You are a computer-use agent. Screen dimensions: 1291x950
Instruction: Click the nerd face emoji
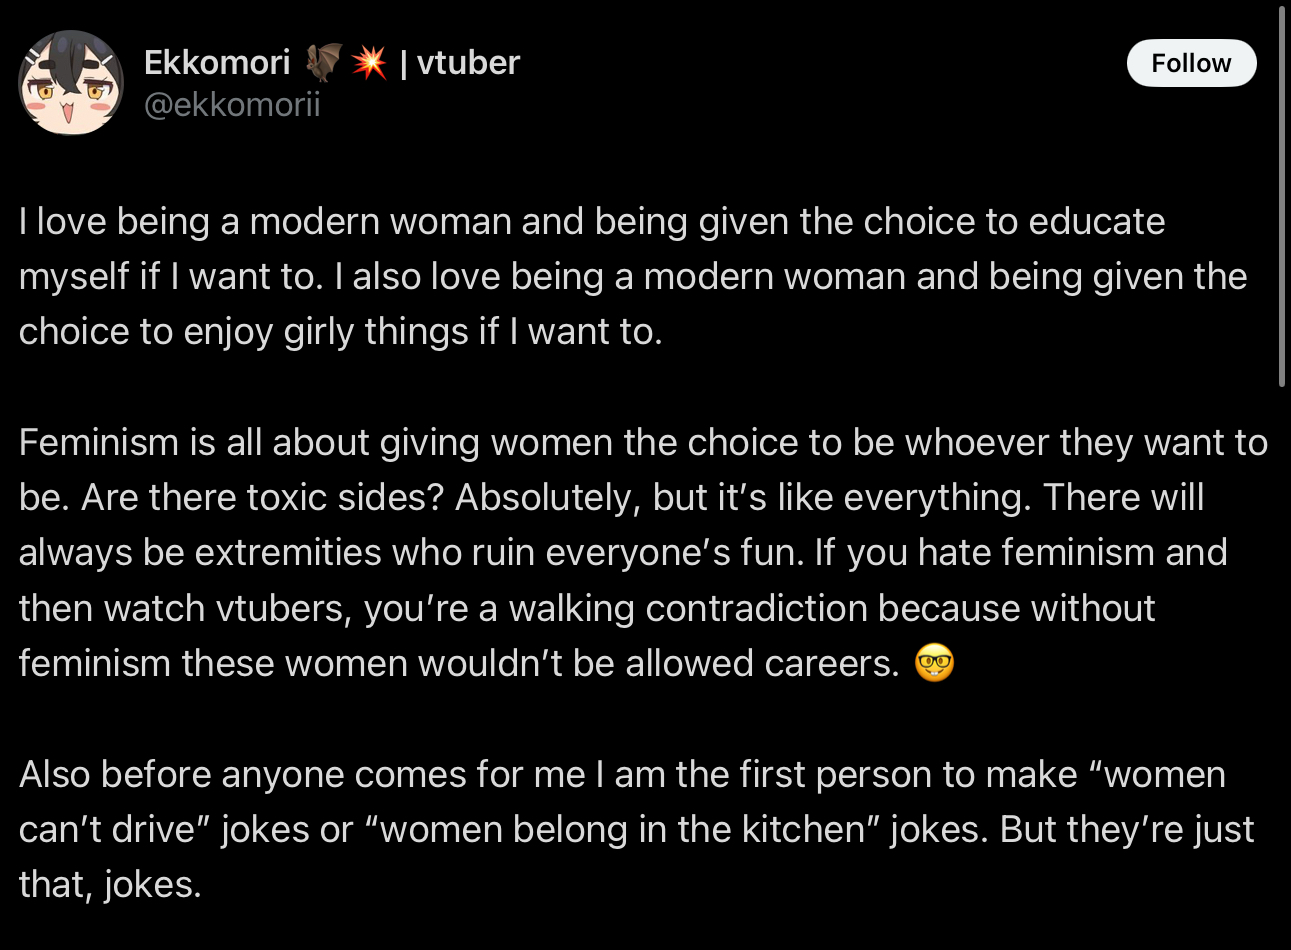pos(934,663)
